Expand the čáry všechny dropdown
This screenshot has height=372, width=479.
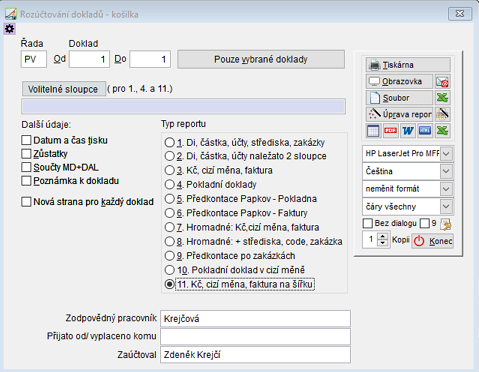(x=446, y=207)
